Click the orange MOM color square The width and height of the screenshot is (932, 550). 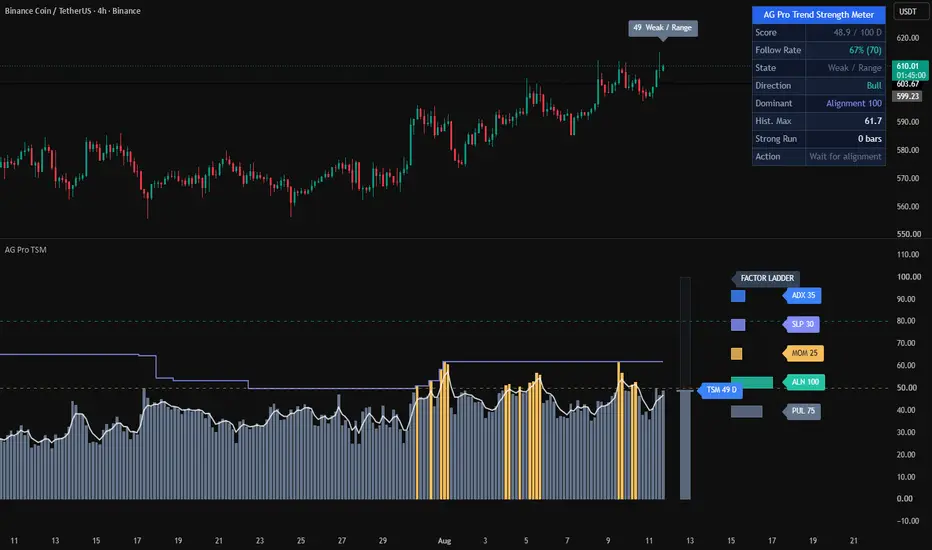tap(736, 354)
